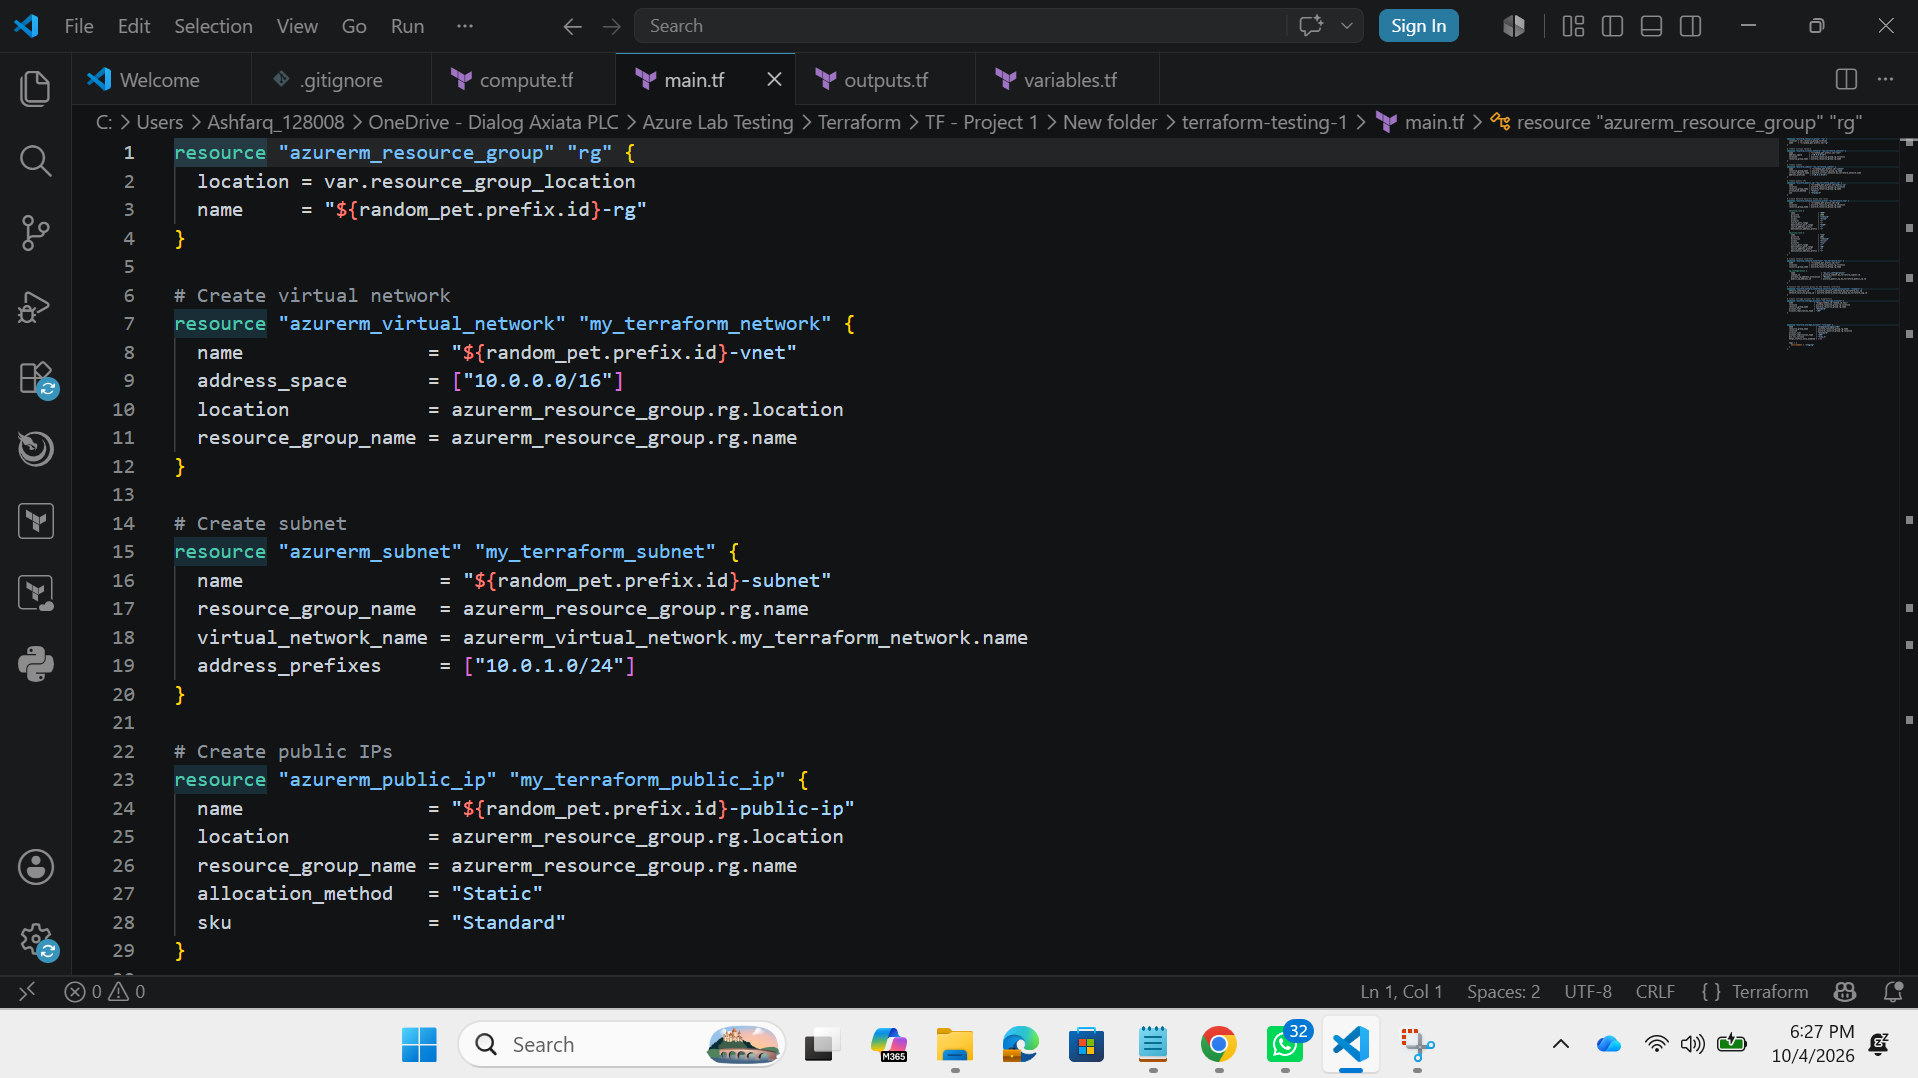Open the Copilot chat icon

[x=1310, y=26]
